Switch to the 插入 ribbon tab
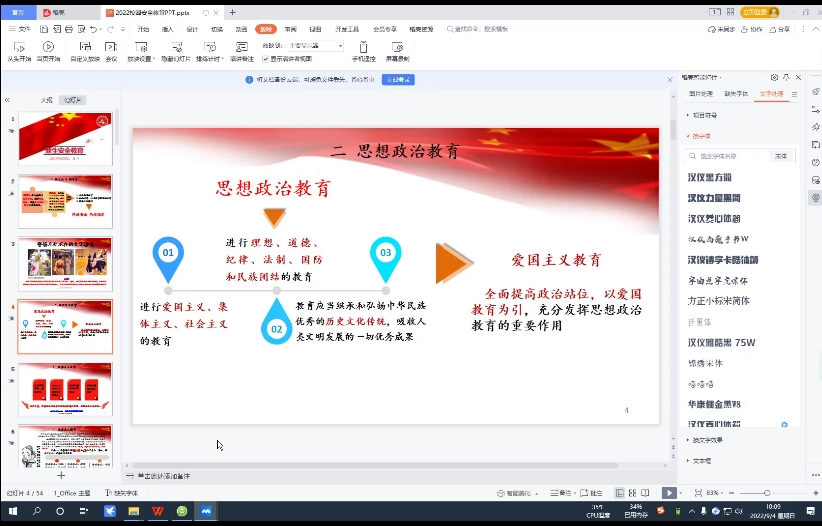Image resolution: width=822 pixels, height=526 pixels. (168, 29)
